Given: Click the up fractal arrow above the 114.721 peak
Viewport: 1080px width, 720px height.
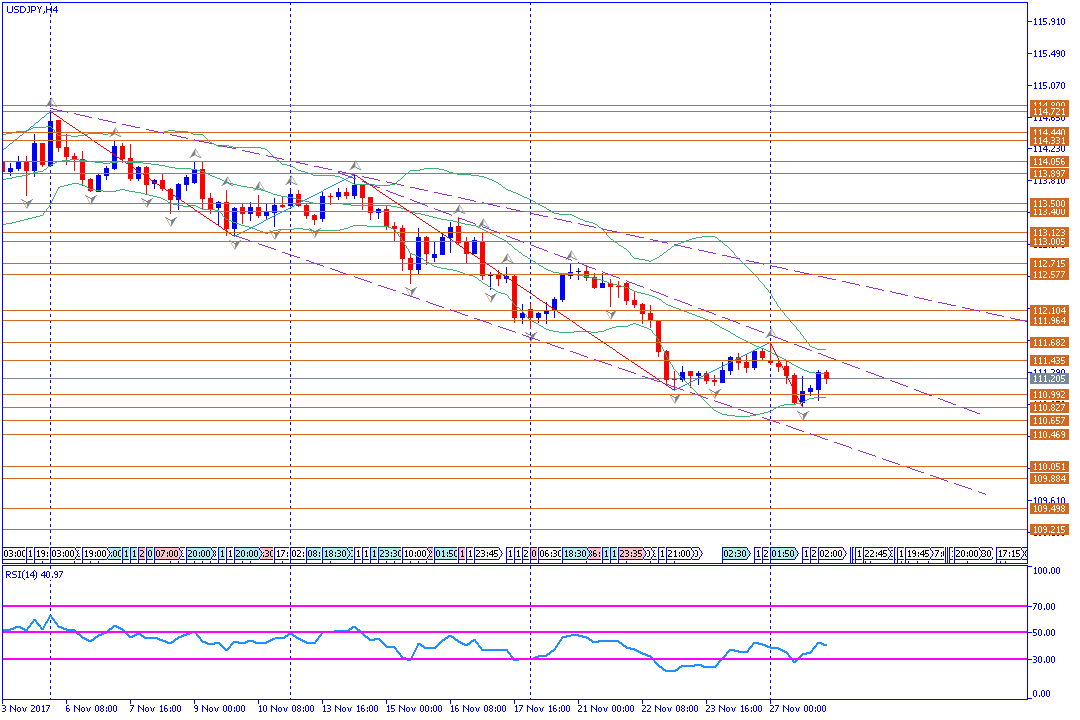Looking at the screenshot, I should pyautogui.click(x=50, y=103).
